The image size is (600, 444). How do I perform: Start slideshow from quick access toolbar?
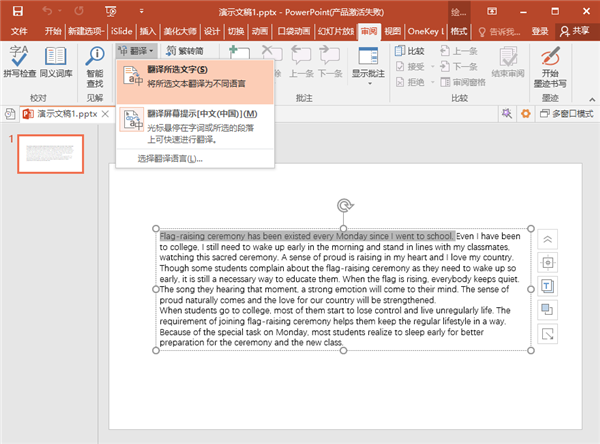[x=111, y=11]
